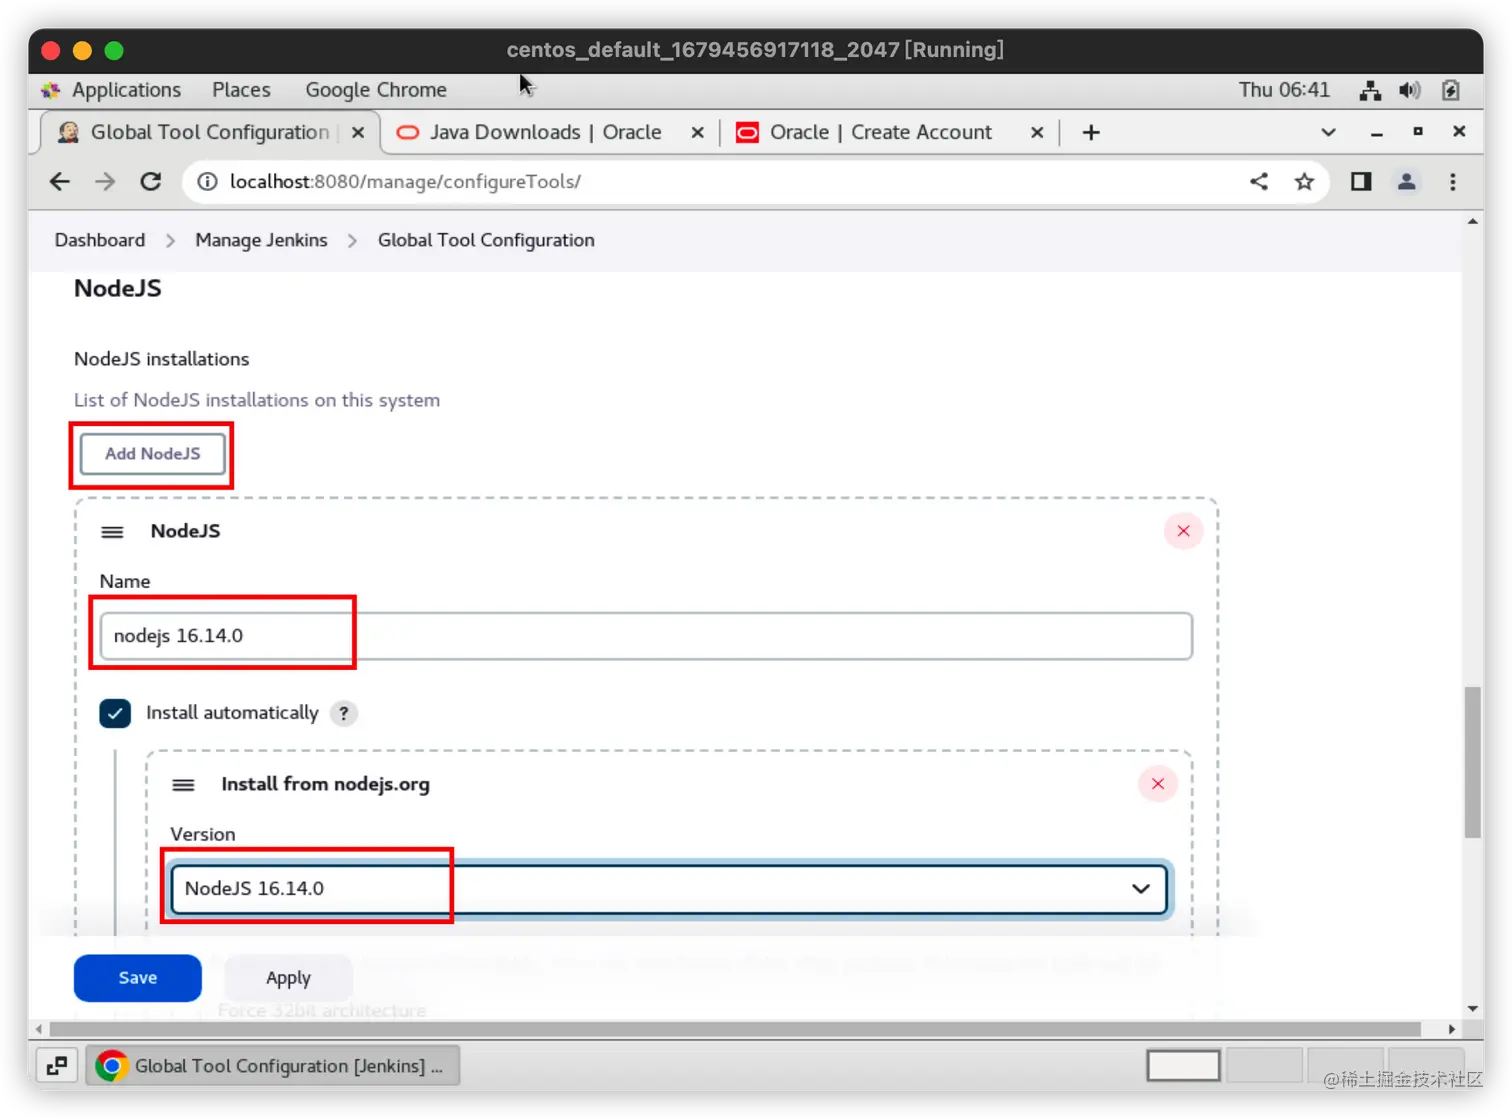Click the VM window title centos_default text
Screen dimensions: 1512x1118
click(755, 50)
